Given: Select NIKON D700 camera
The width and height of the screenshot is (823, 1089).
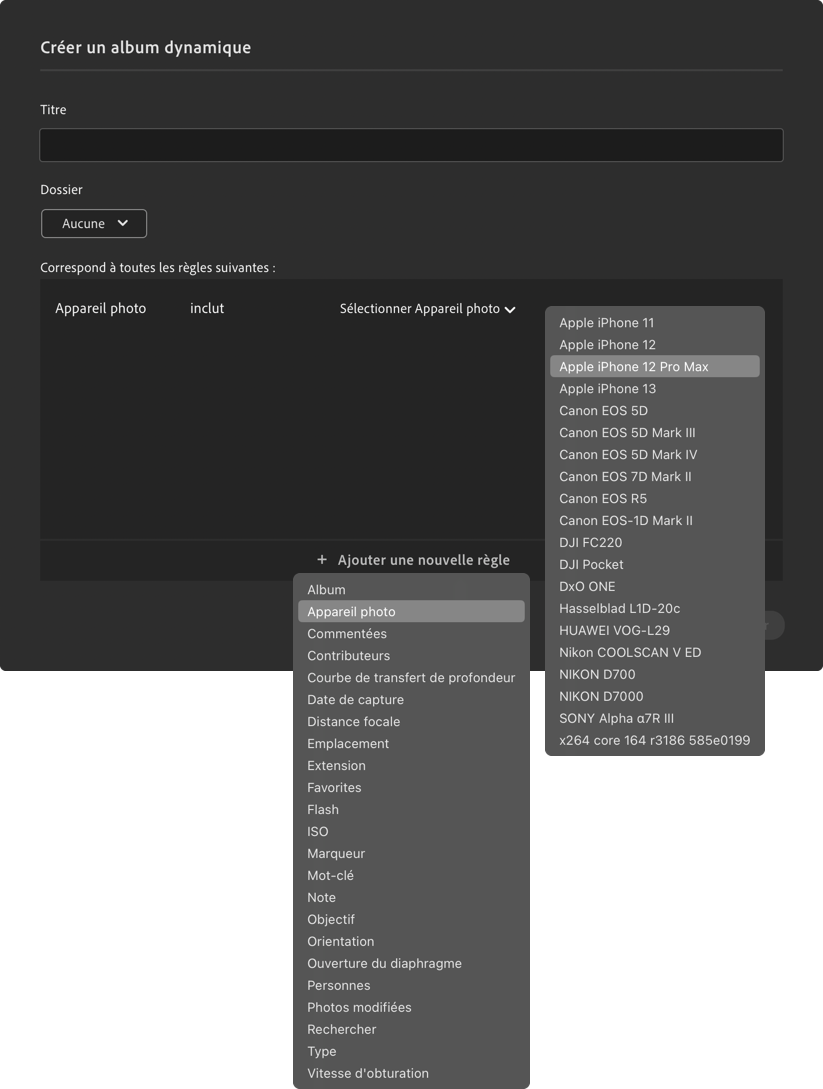Looking at the screenshot, I should pos(655,674).
